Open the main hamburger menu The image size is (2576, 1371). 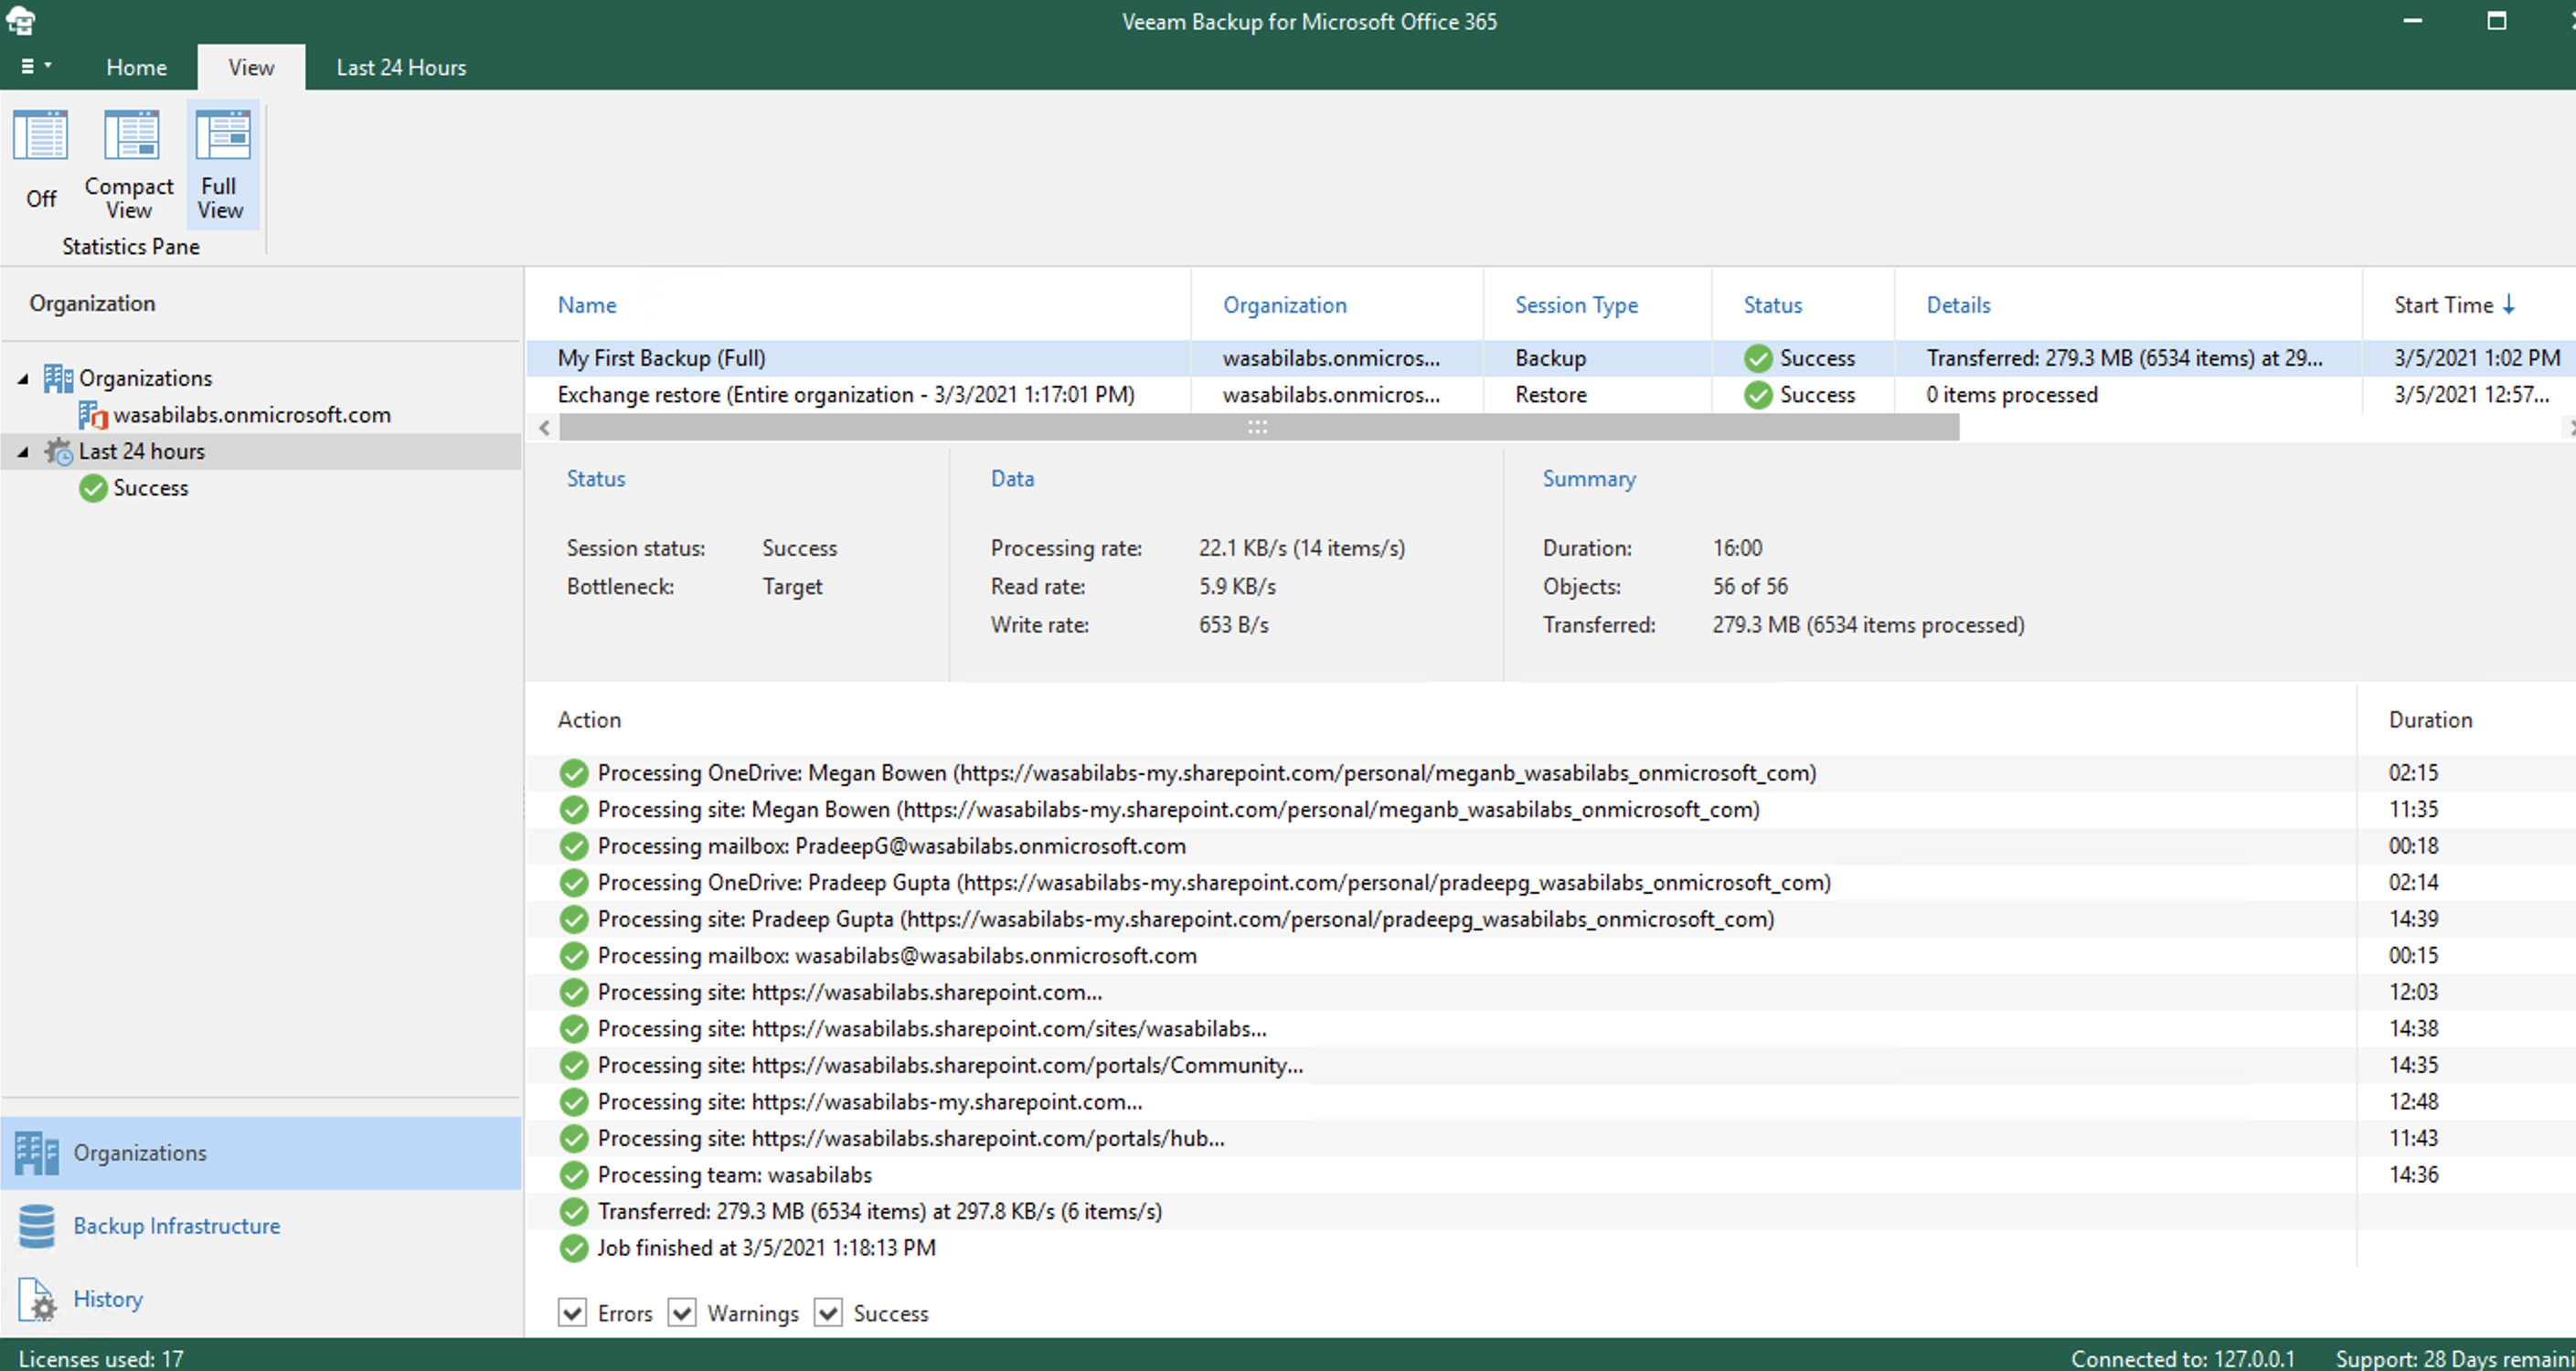(x=35, y=67)
